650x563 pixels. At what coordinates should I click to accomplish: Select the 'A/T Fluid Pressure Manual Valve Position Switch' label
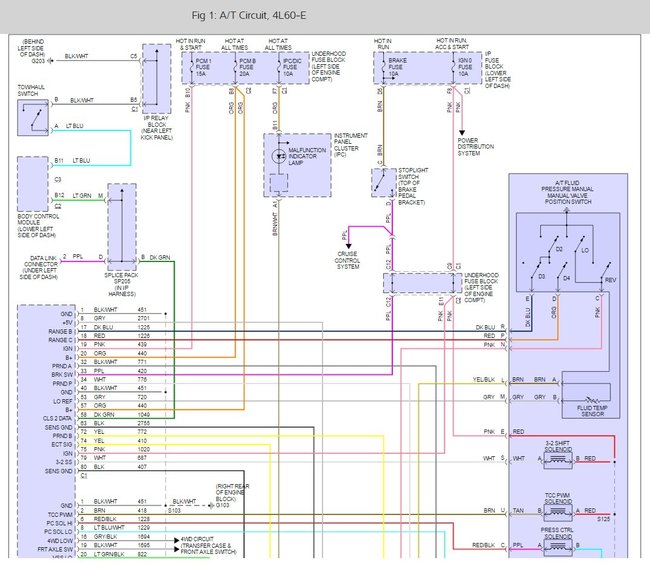point(568,192)
